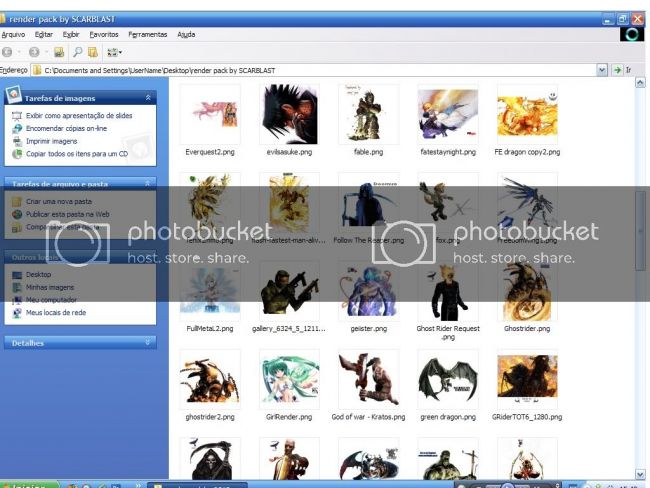Click the vertical scrollbar thumb
The width and height of the screenshot is (650, 488).
coord(640,230)
